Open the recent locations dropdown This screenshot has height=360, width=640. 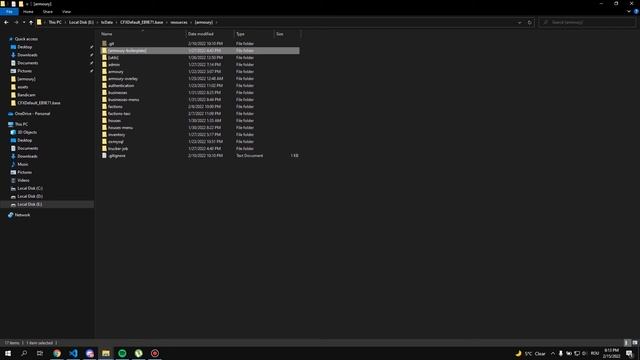coord(24,22)
